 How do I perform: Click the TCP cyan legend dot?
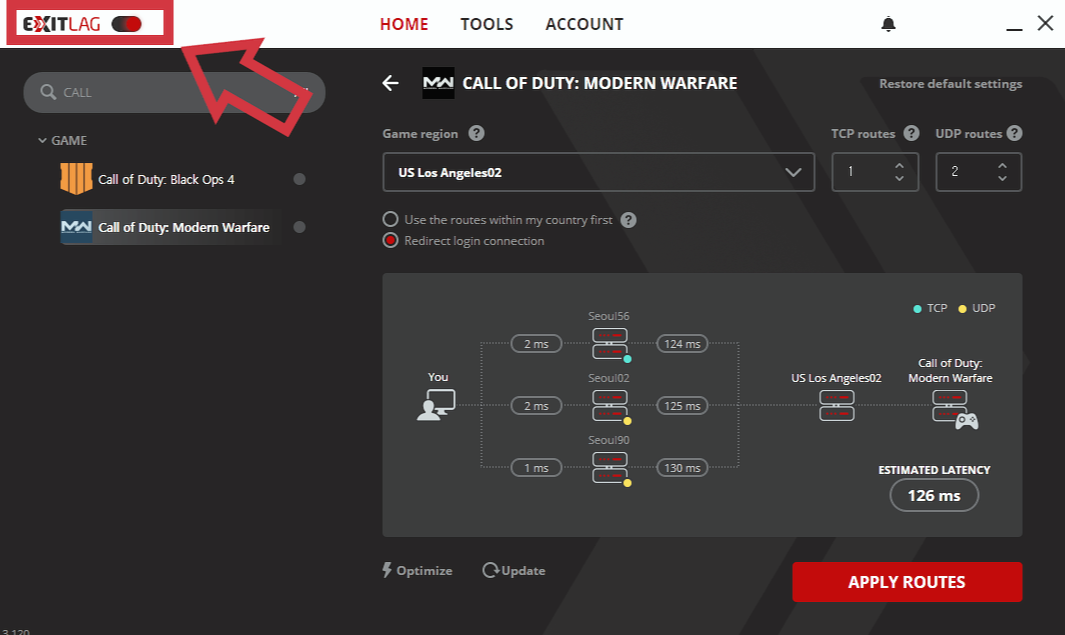point(918,309)
